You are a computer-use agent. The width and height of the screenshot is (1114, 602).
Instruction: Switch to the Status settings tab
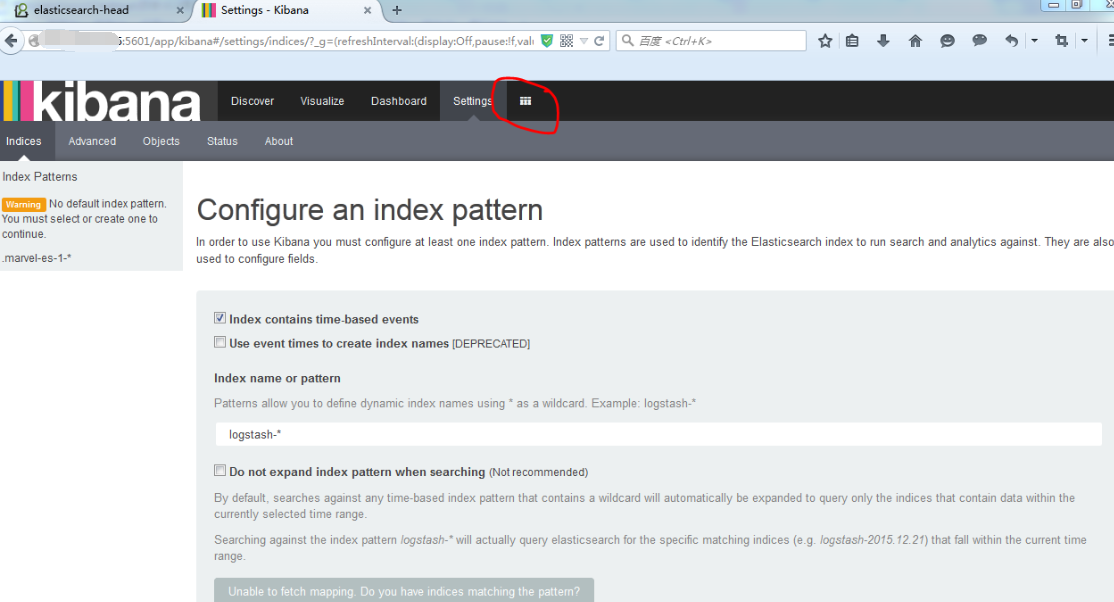pyautogui.click(x=222, y=141)
